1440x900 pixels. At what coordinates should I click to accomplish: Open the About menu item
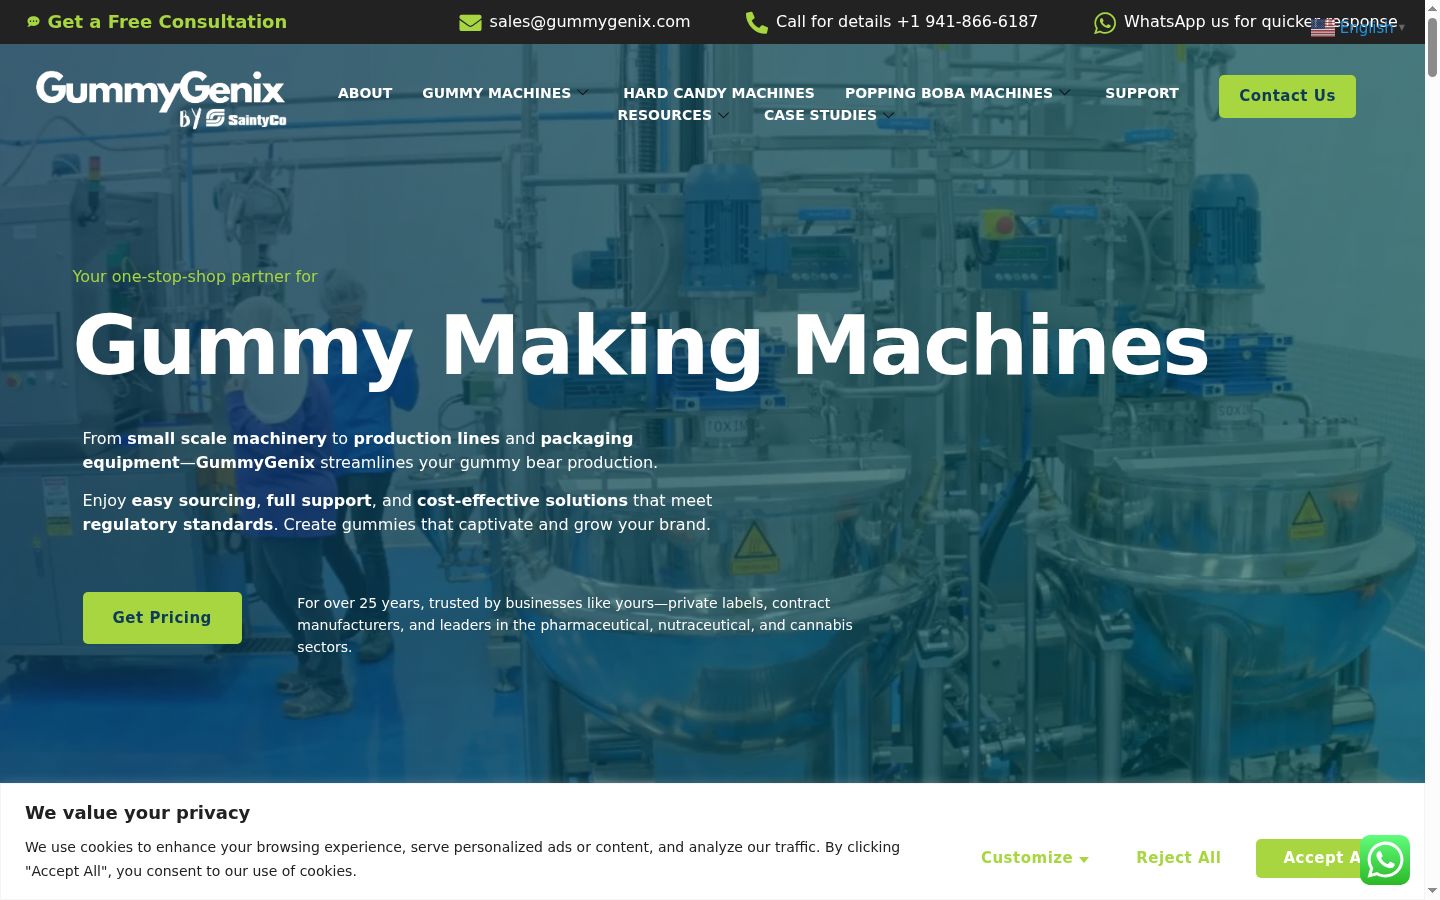365,93
